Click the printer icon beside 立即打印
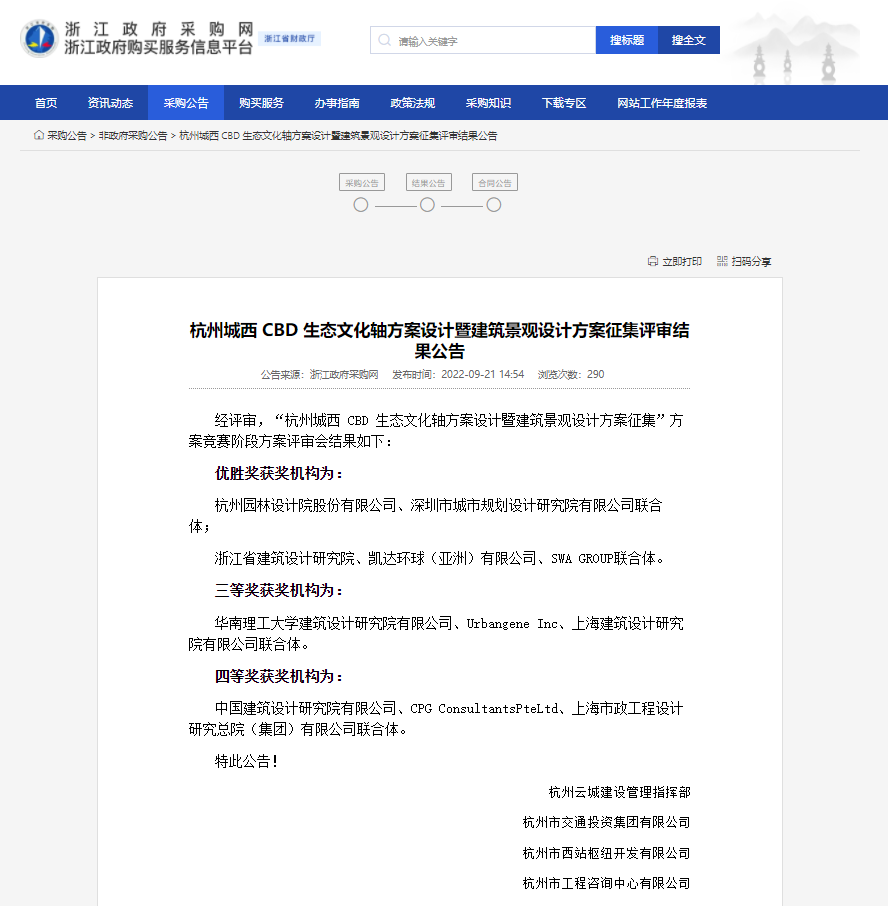888x906 pixels. [x=653, y=261]
